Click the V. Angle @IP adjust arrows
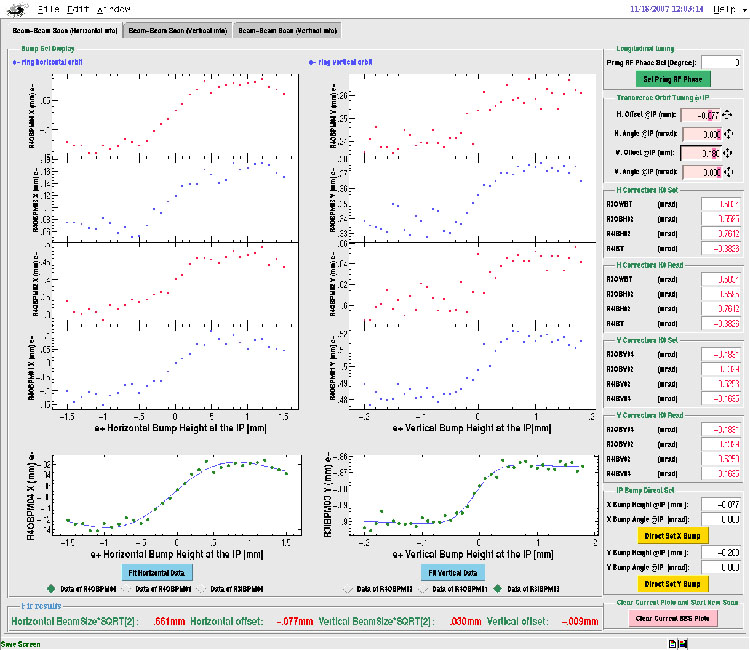This screenshot has height=650, width=750. coord(729,173)
